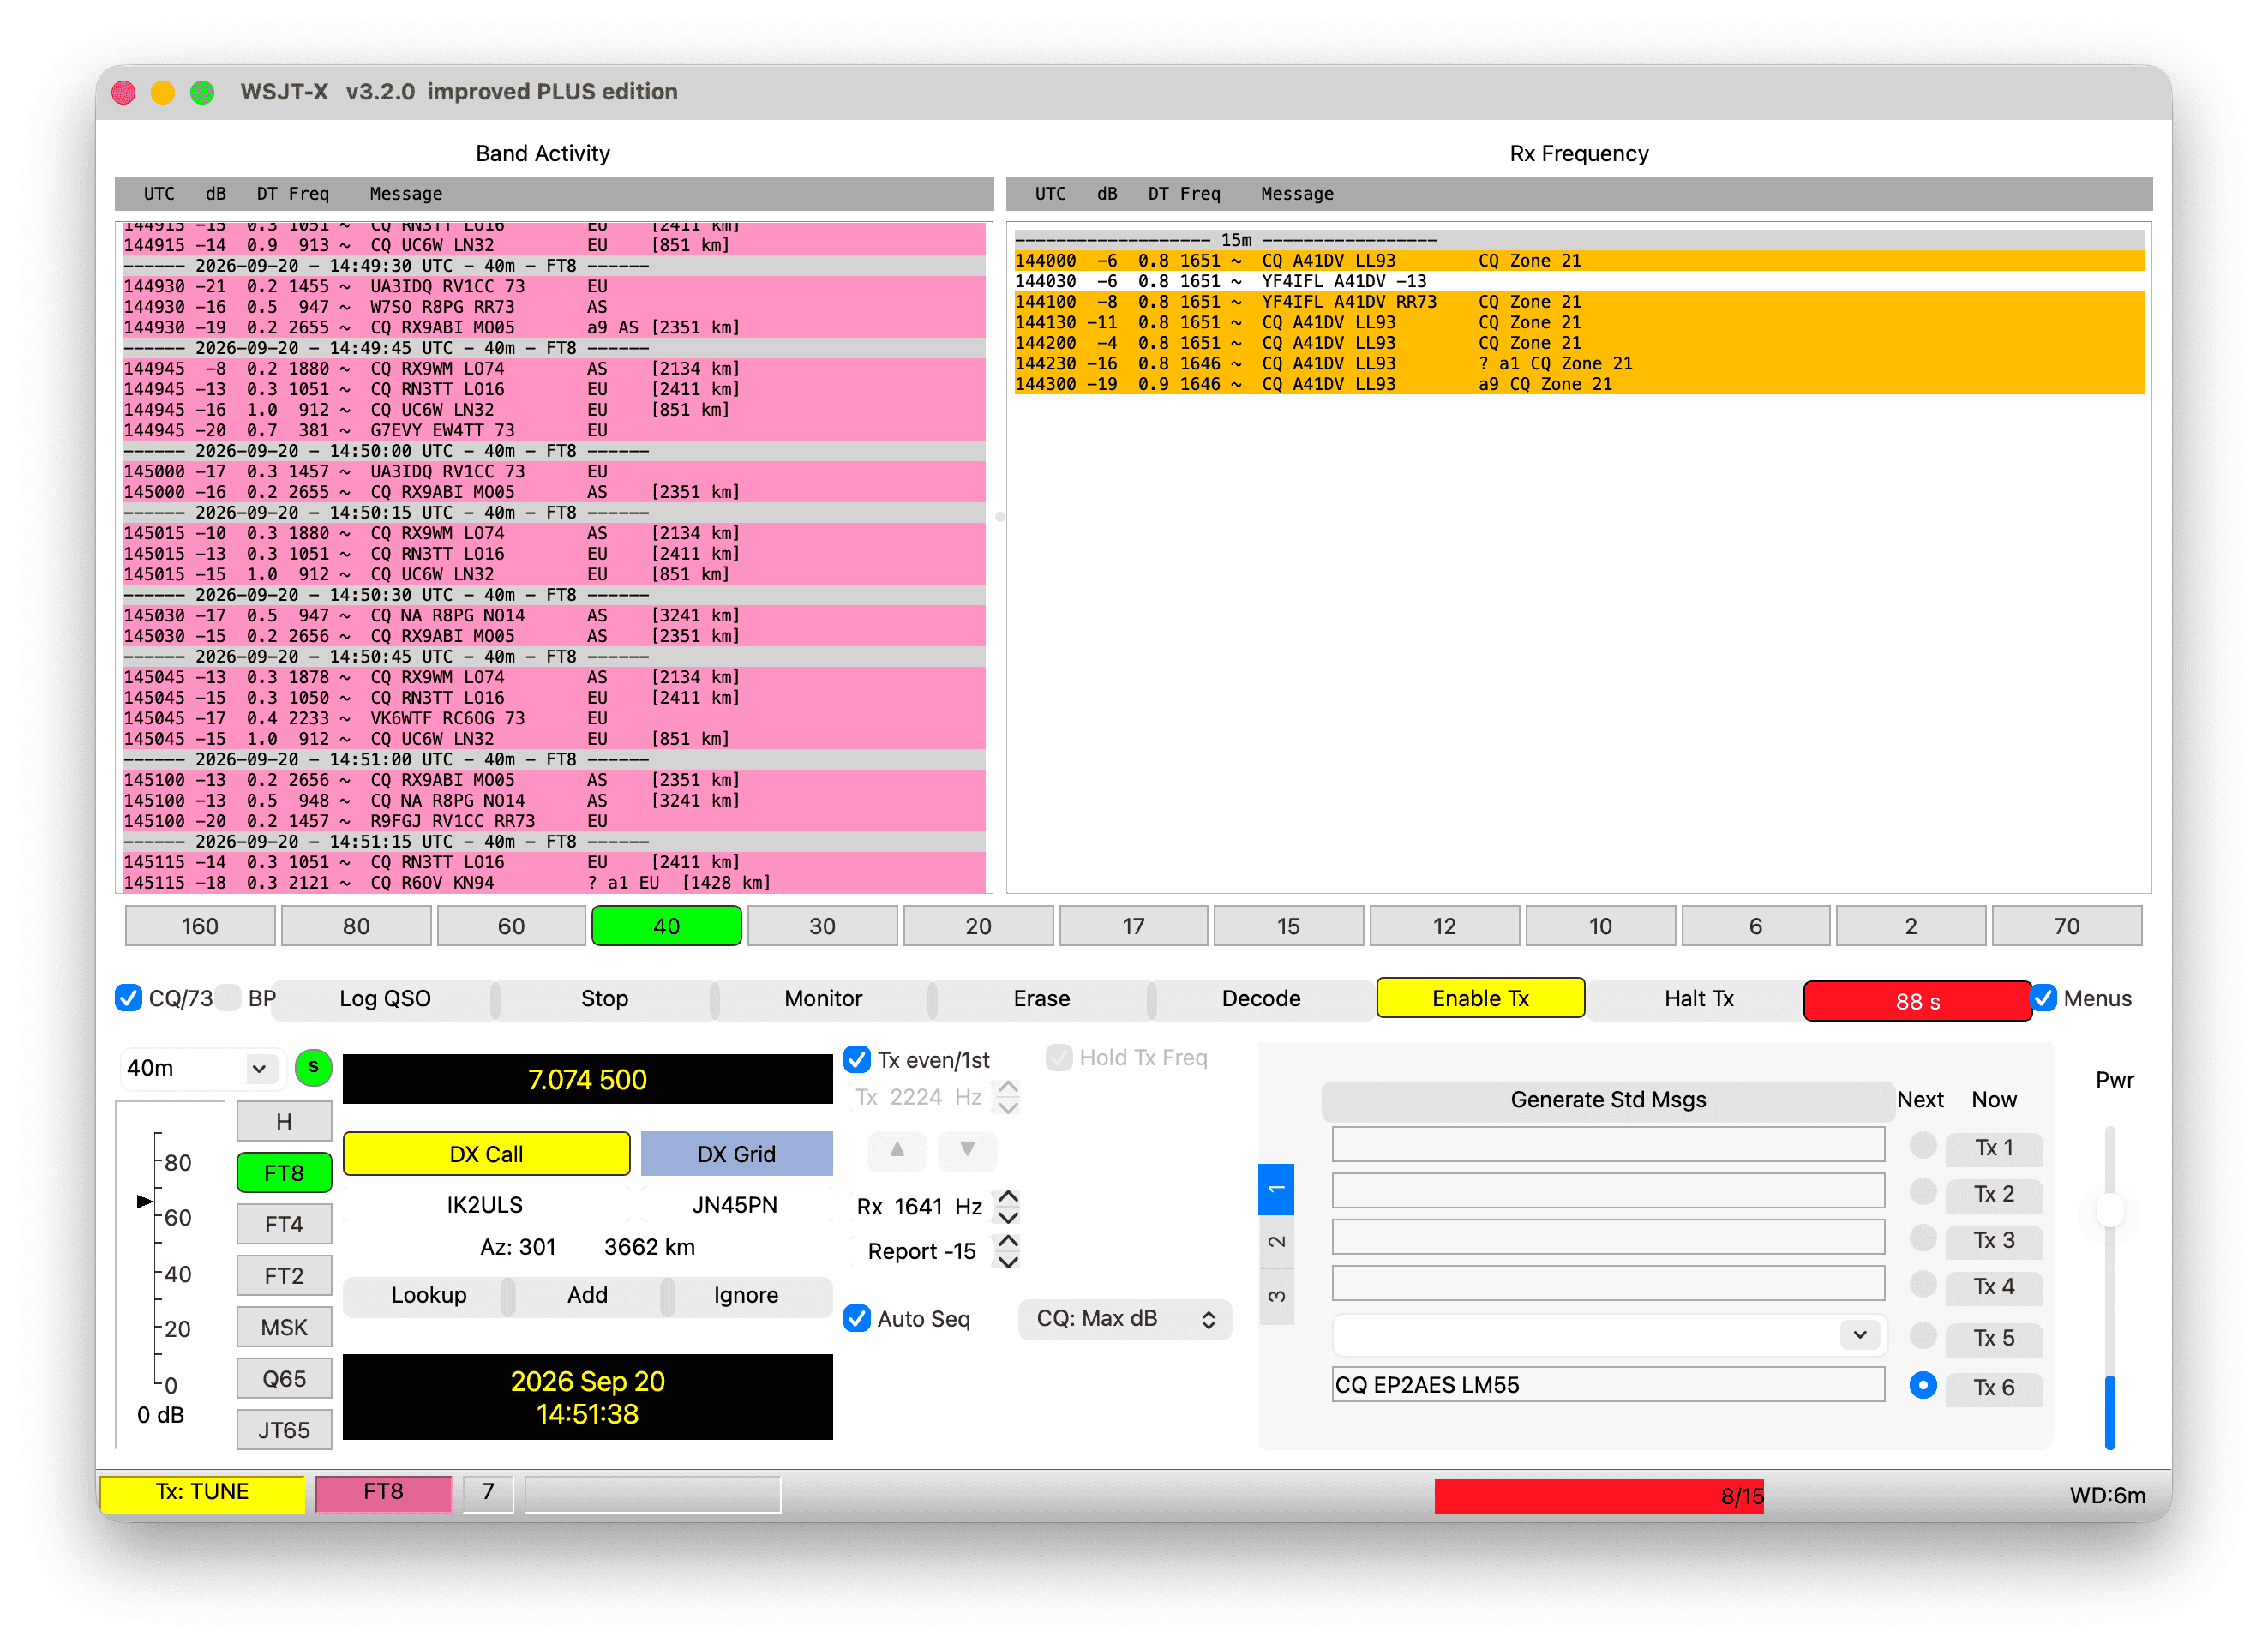2268x1649 pixels.
Task: Toggle the CQ/73 checkbox
Action: tap(128, 998)
